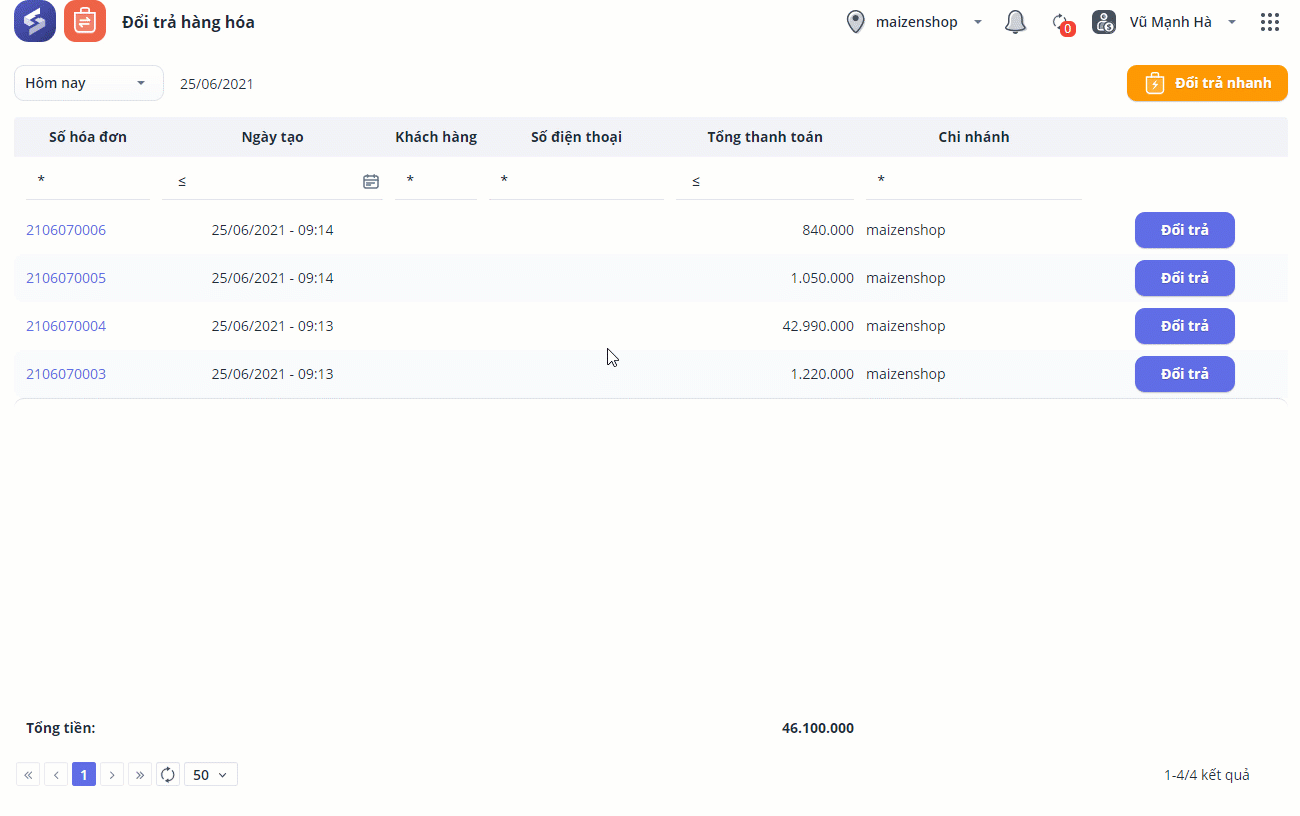Focus the Số điện thoại filter field
This screenshot has width=1300, height=816.
click(x=576, y=181)
